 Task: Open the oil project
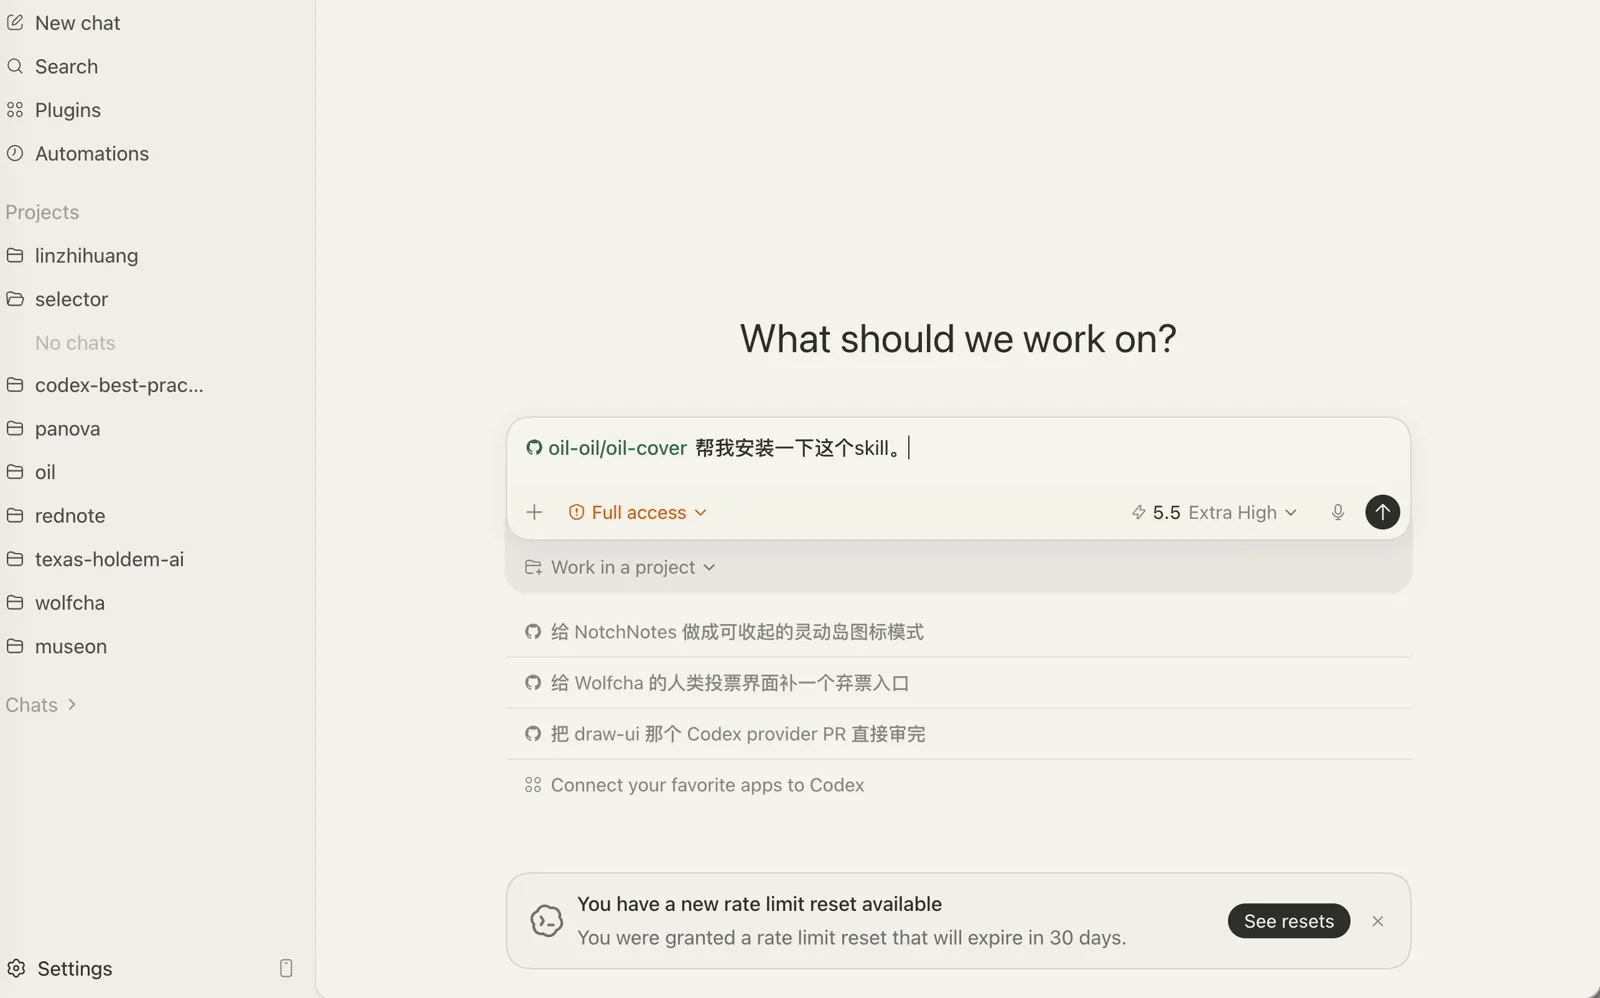coord(45,472)
